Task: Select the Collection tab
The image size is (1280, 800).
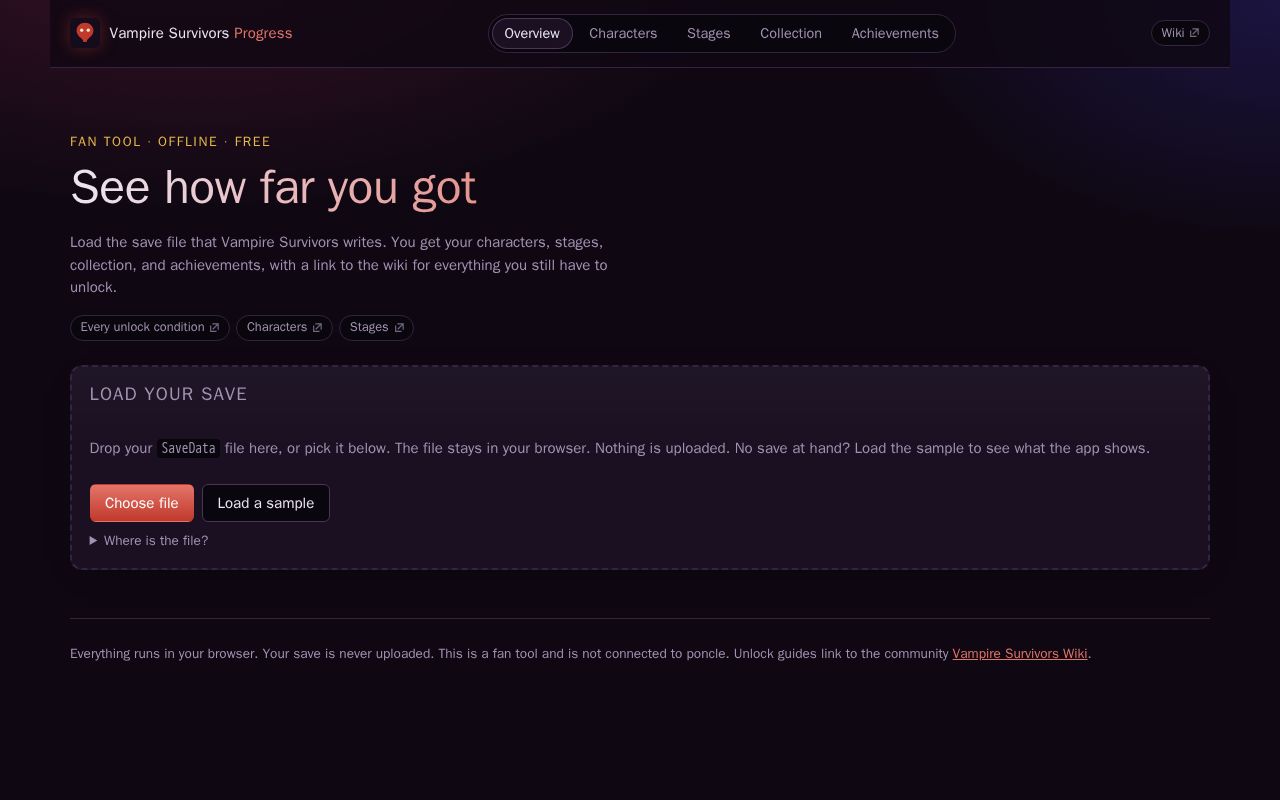Action: (x=791, y=33)
